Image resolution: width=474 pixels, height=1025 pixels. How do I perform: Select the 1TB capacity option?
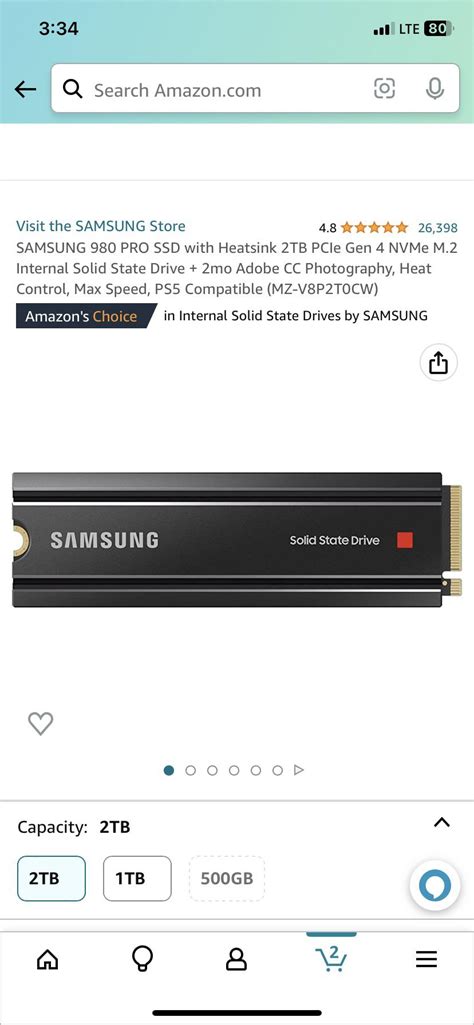click(137, 879)
